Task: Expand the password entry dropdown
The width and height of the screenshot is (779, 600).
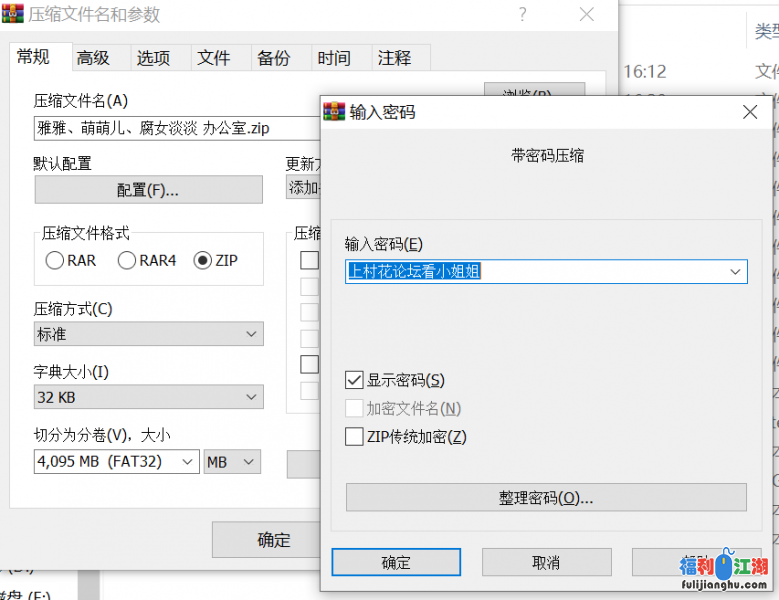Action: [x=736, y=271]
